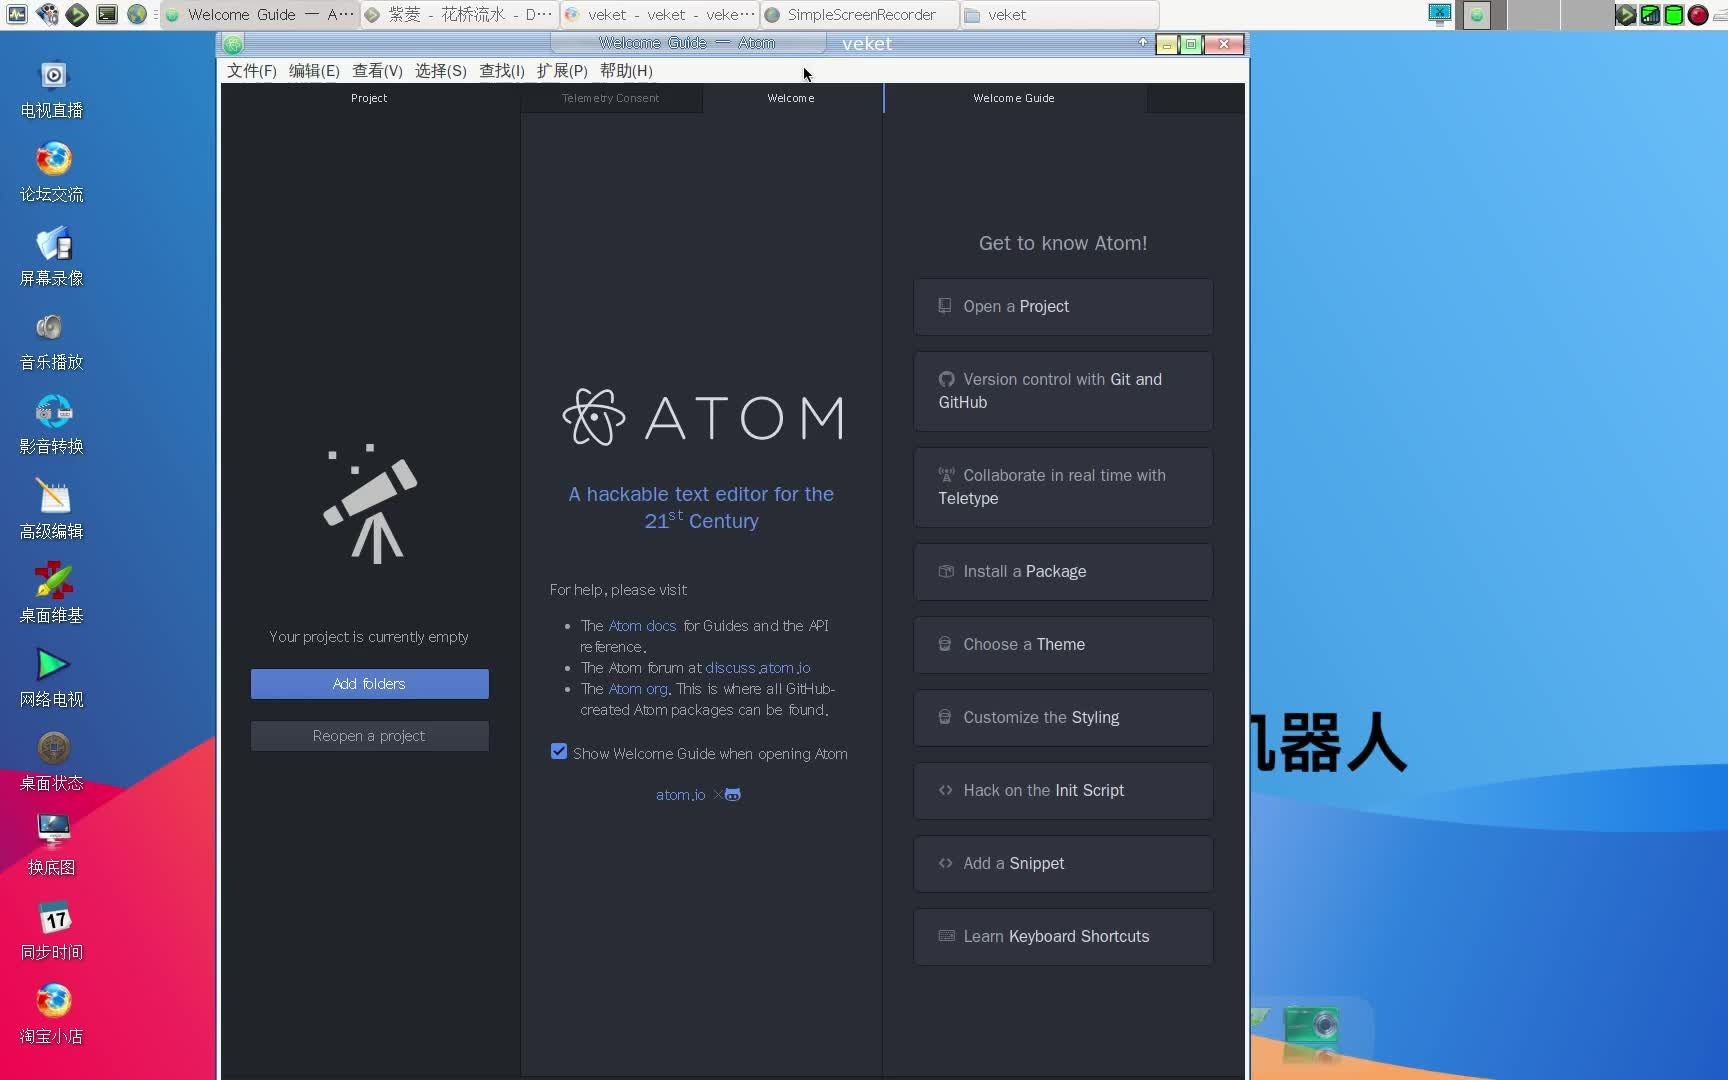The width and height of the screenshot is (1728, 1080).
Task: Switch to SimpleScreenRecorder taskbar window
Action: [x=859, y=15]
